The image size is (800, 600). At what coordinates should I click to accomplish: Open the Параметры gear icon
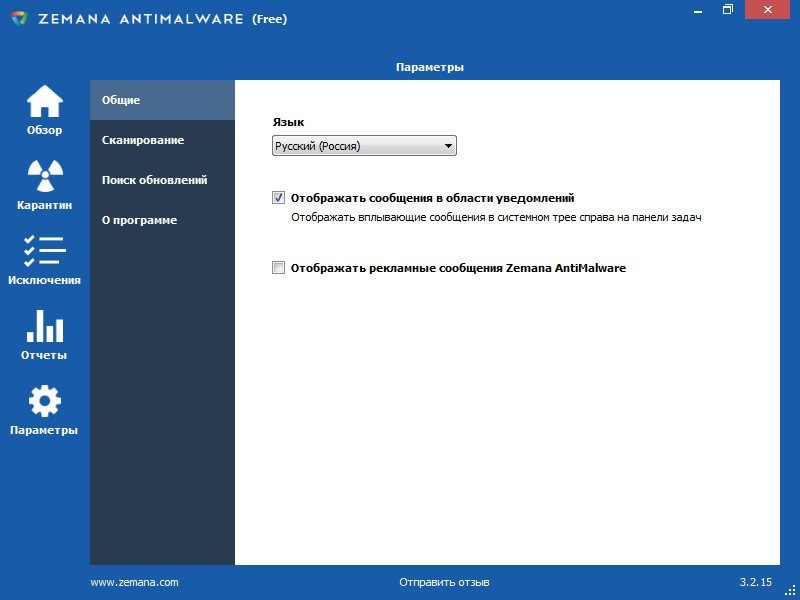tap(45, 401)
